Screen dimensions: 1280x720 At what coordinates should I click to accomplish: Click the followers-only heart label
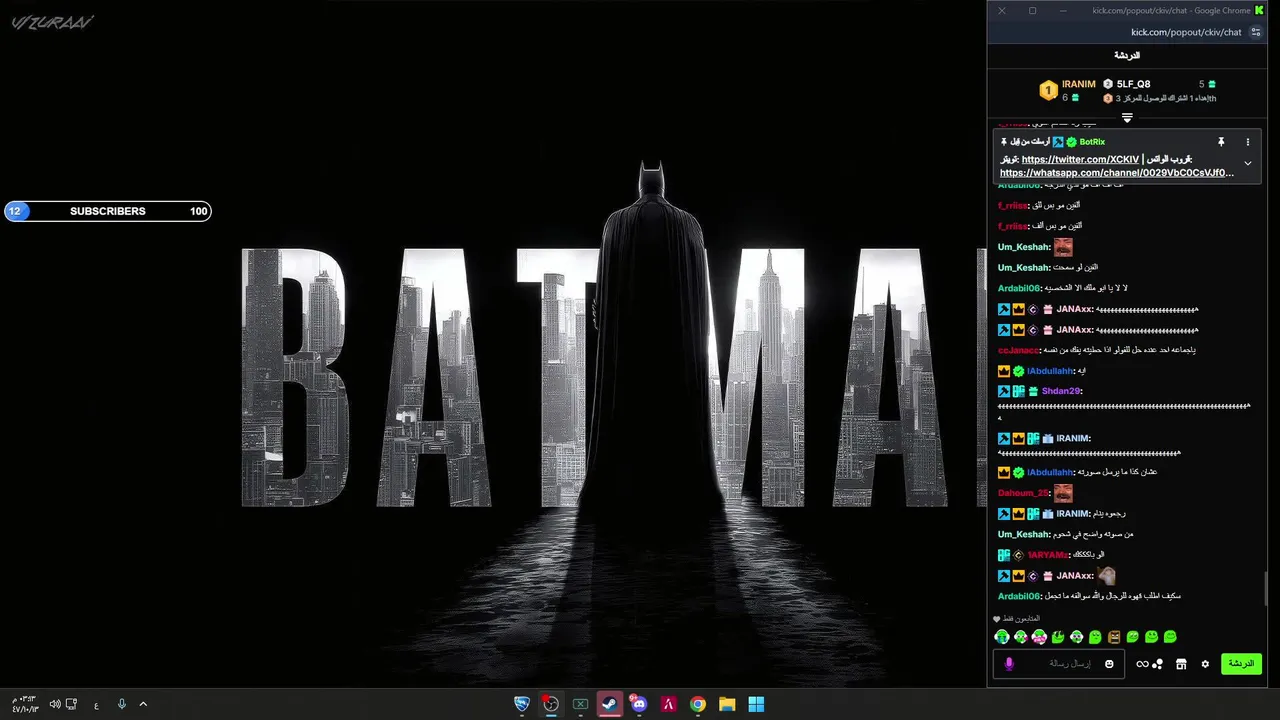coord(1017,619)
